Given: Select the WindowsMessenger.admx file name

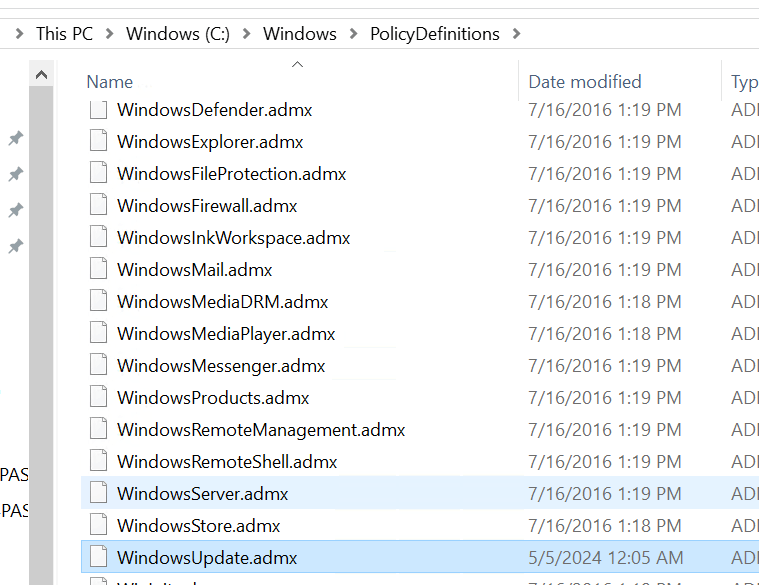Looking at the screenshot, I should tap(221, 365).
